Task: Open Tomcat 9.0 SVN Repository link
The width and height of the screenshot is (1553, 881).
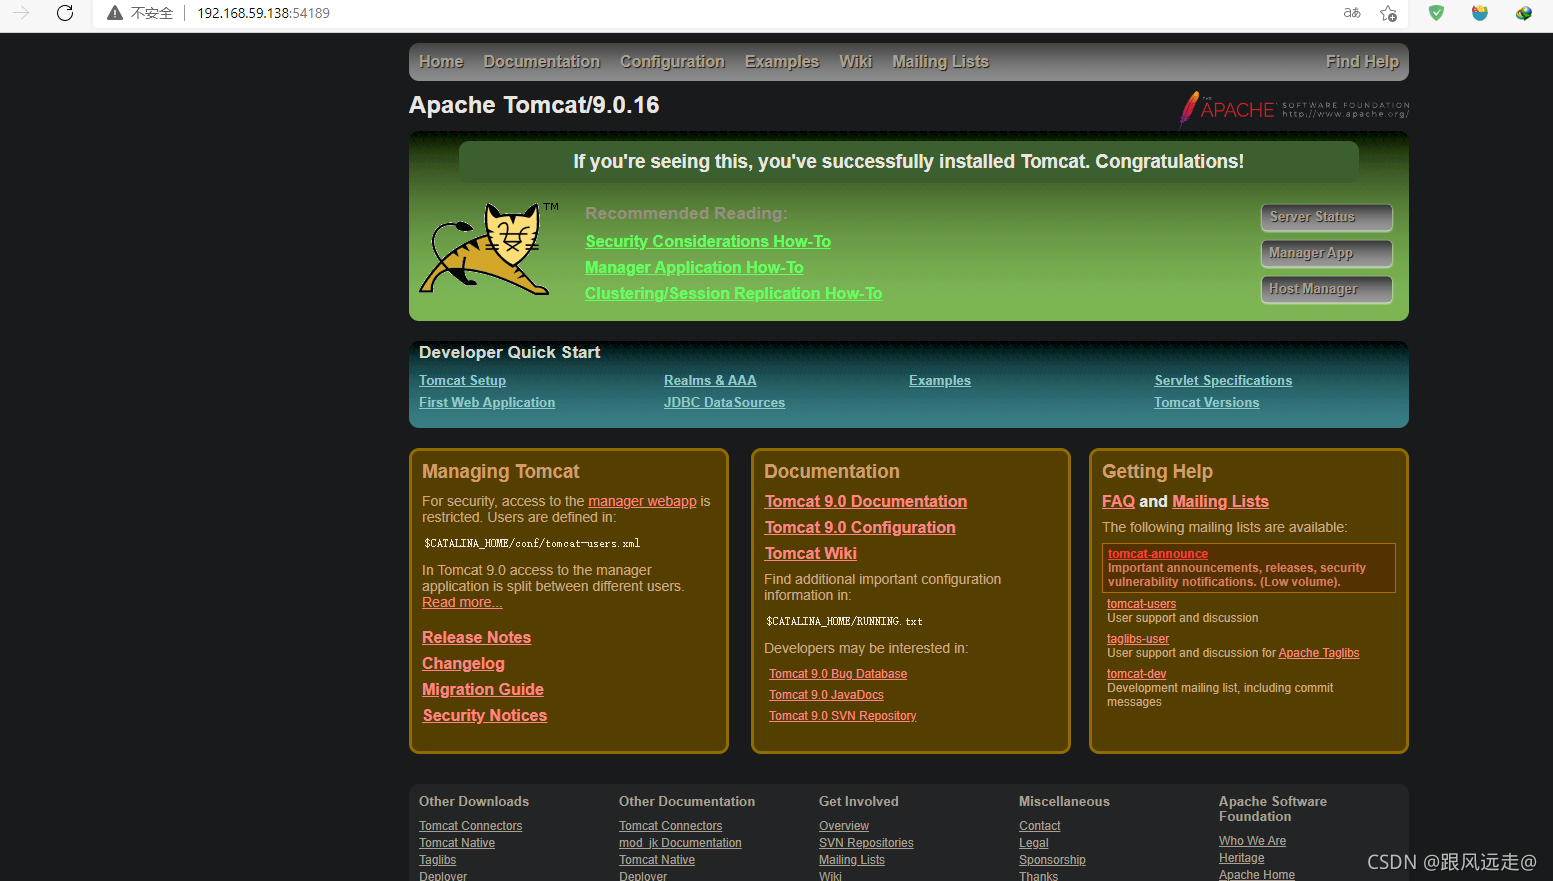Action: (x=842, y=716)
